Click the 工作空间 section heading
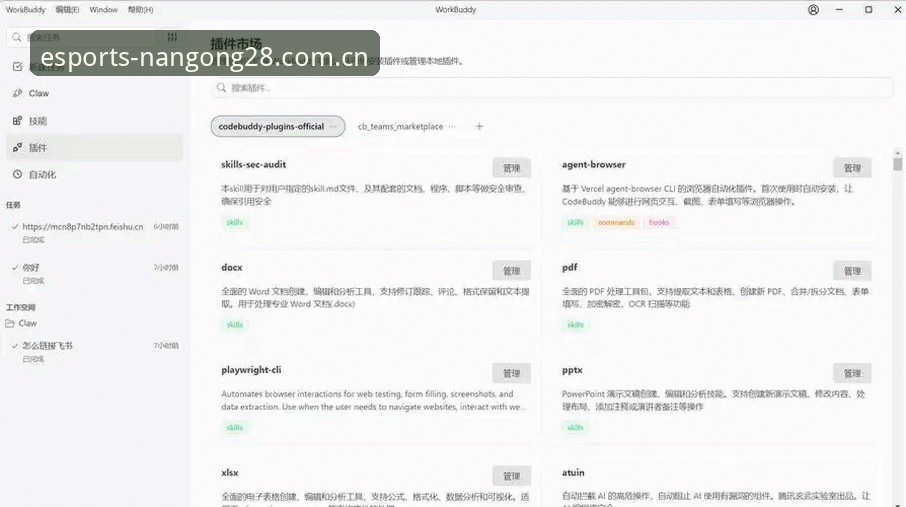Screen dimensions: 906x507 click(20, 308)
